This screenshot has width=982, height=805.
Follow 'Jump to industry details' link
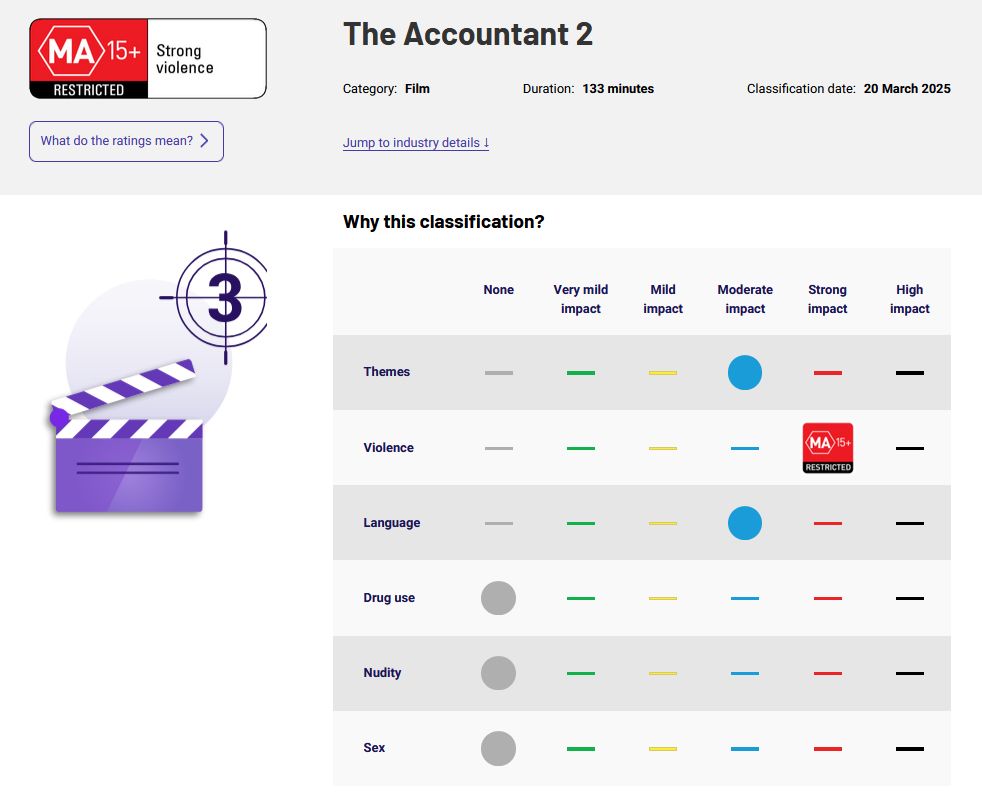click(416, 143)
